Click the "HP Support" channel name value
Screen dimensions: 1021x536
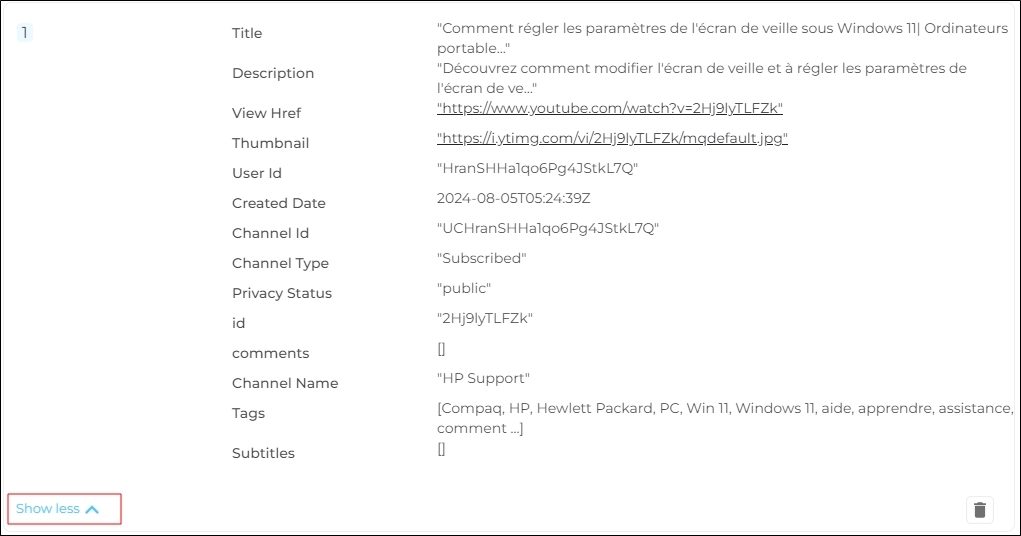(483, 378)
